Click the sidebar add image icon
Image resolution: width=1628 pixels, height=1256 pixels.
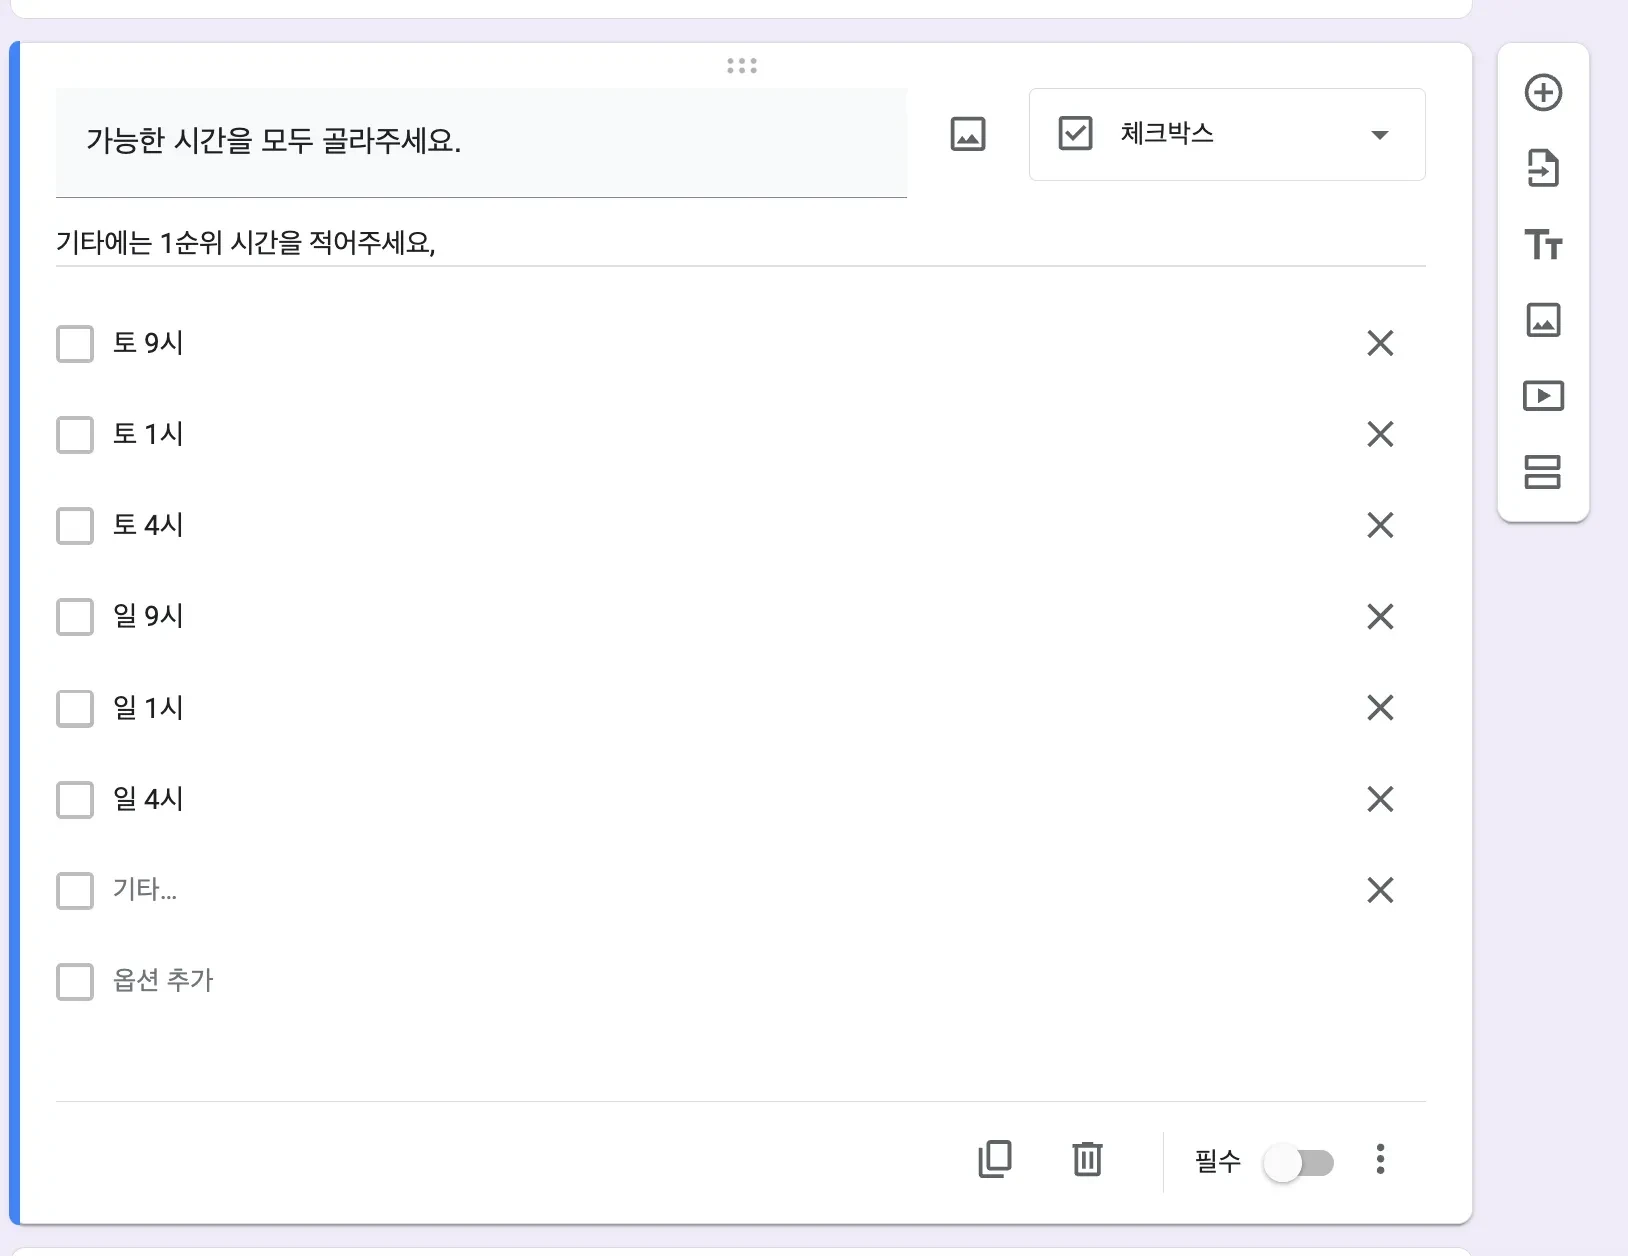pyautogui.click(x=1543, y=321)
